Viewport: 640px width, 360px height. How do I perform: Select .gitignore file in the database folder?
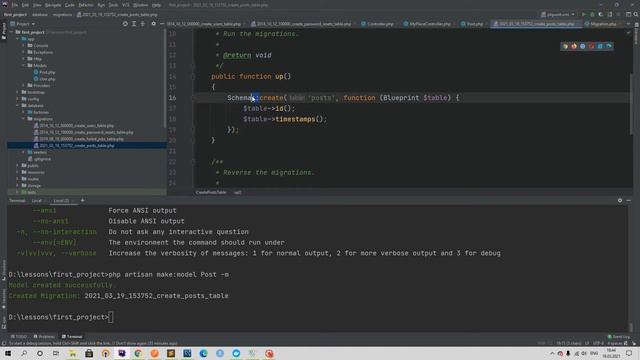coord(39,159)
